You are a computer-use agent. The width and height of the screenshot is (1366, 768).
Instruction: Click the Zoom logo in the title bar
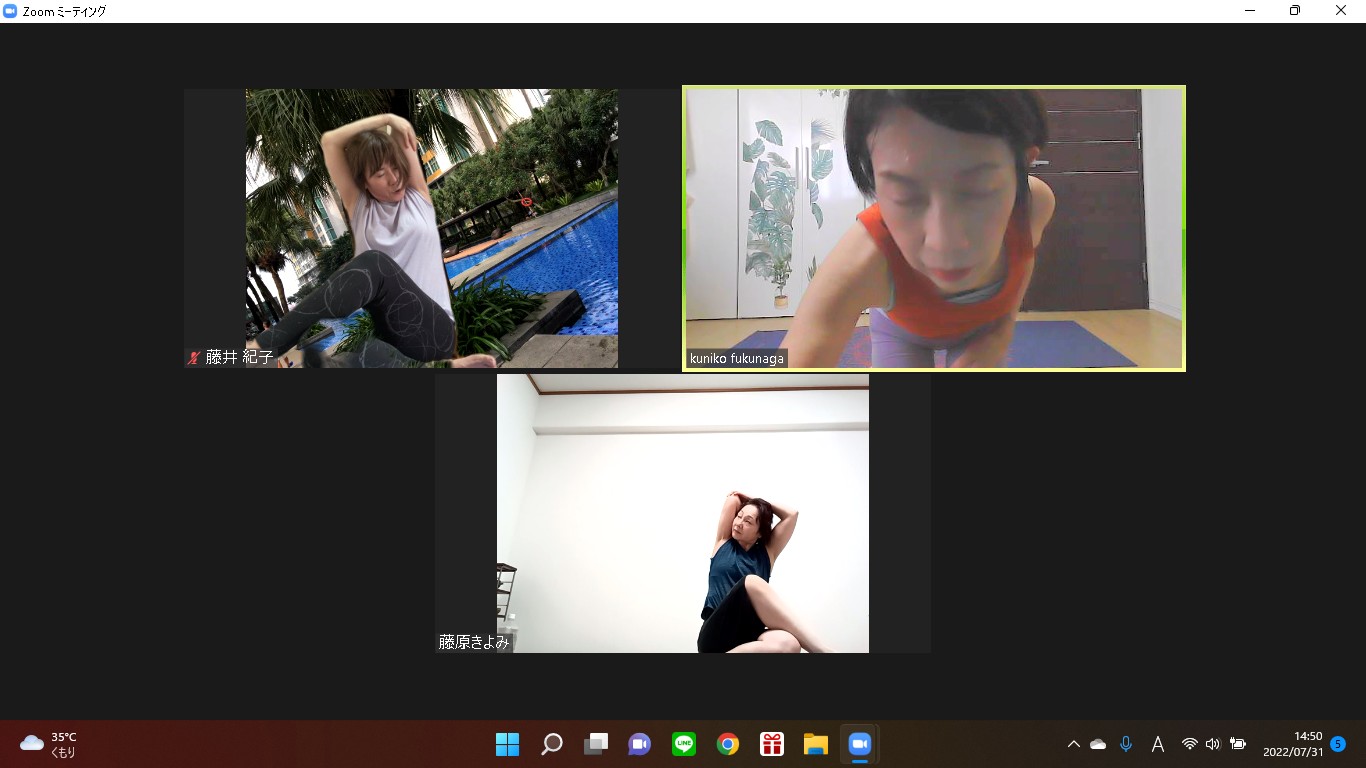pyautogui.click(x=10, y=11)
